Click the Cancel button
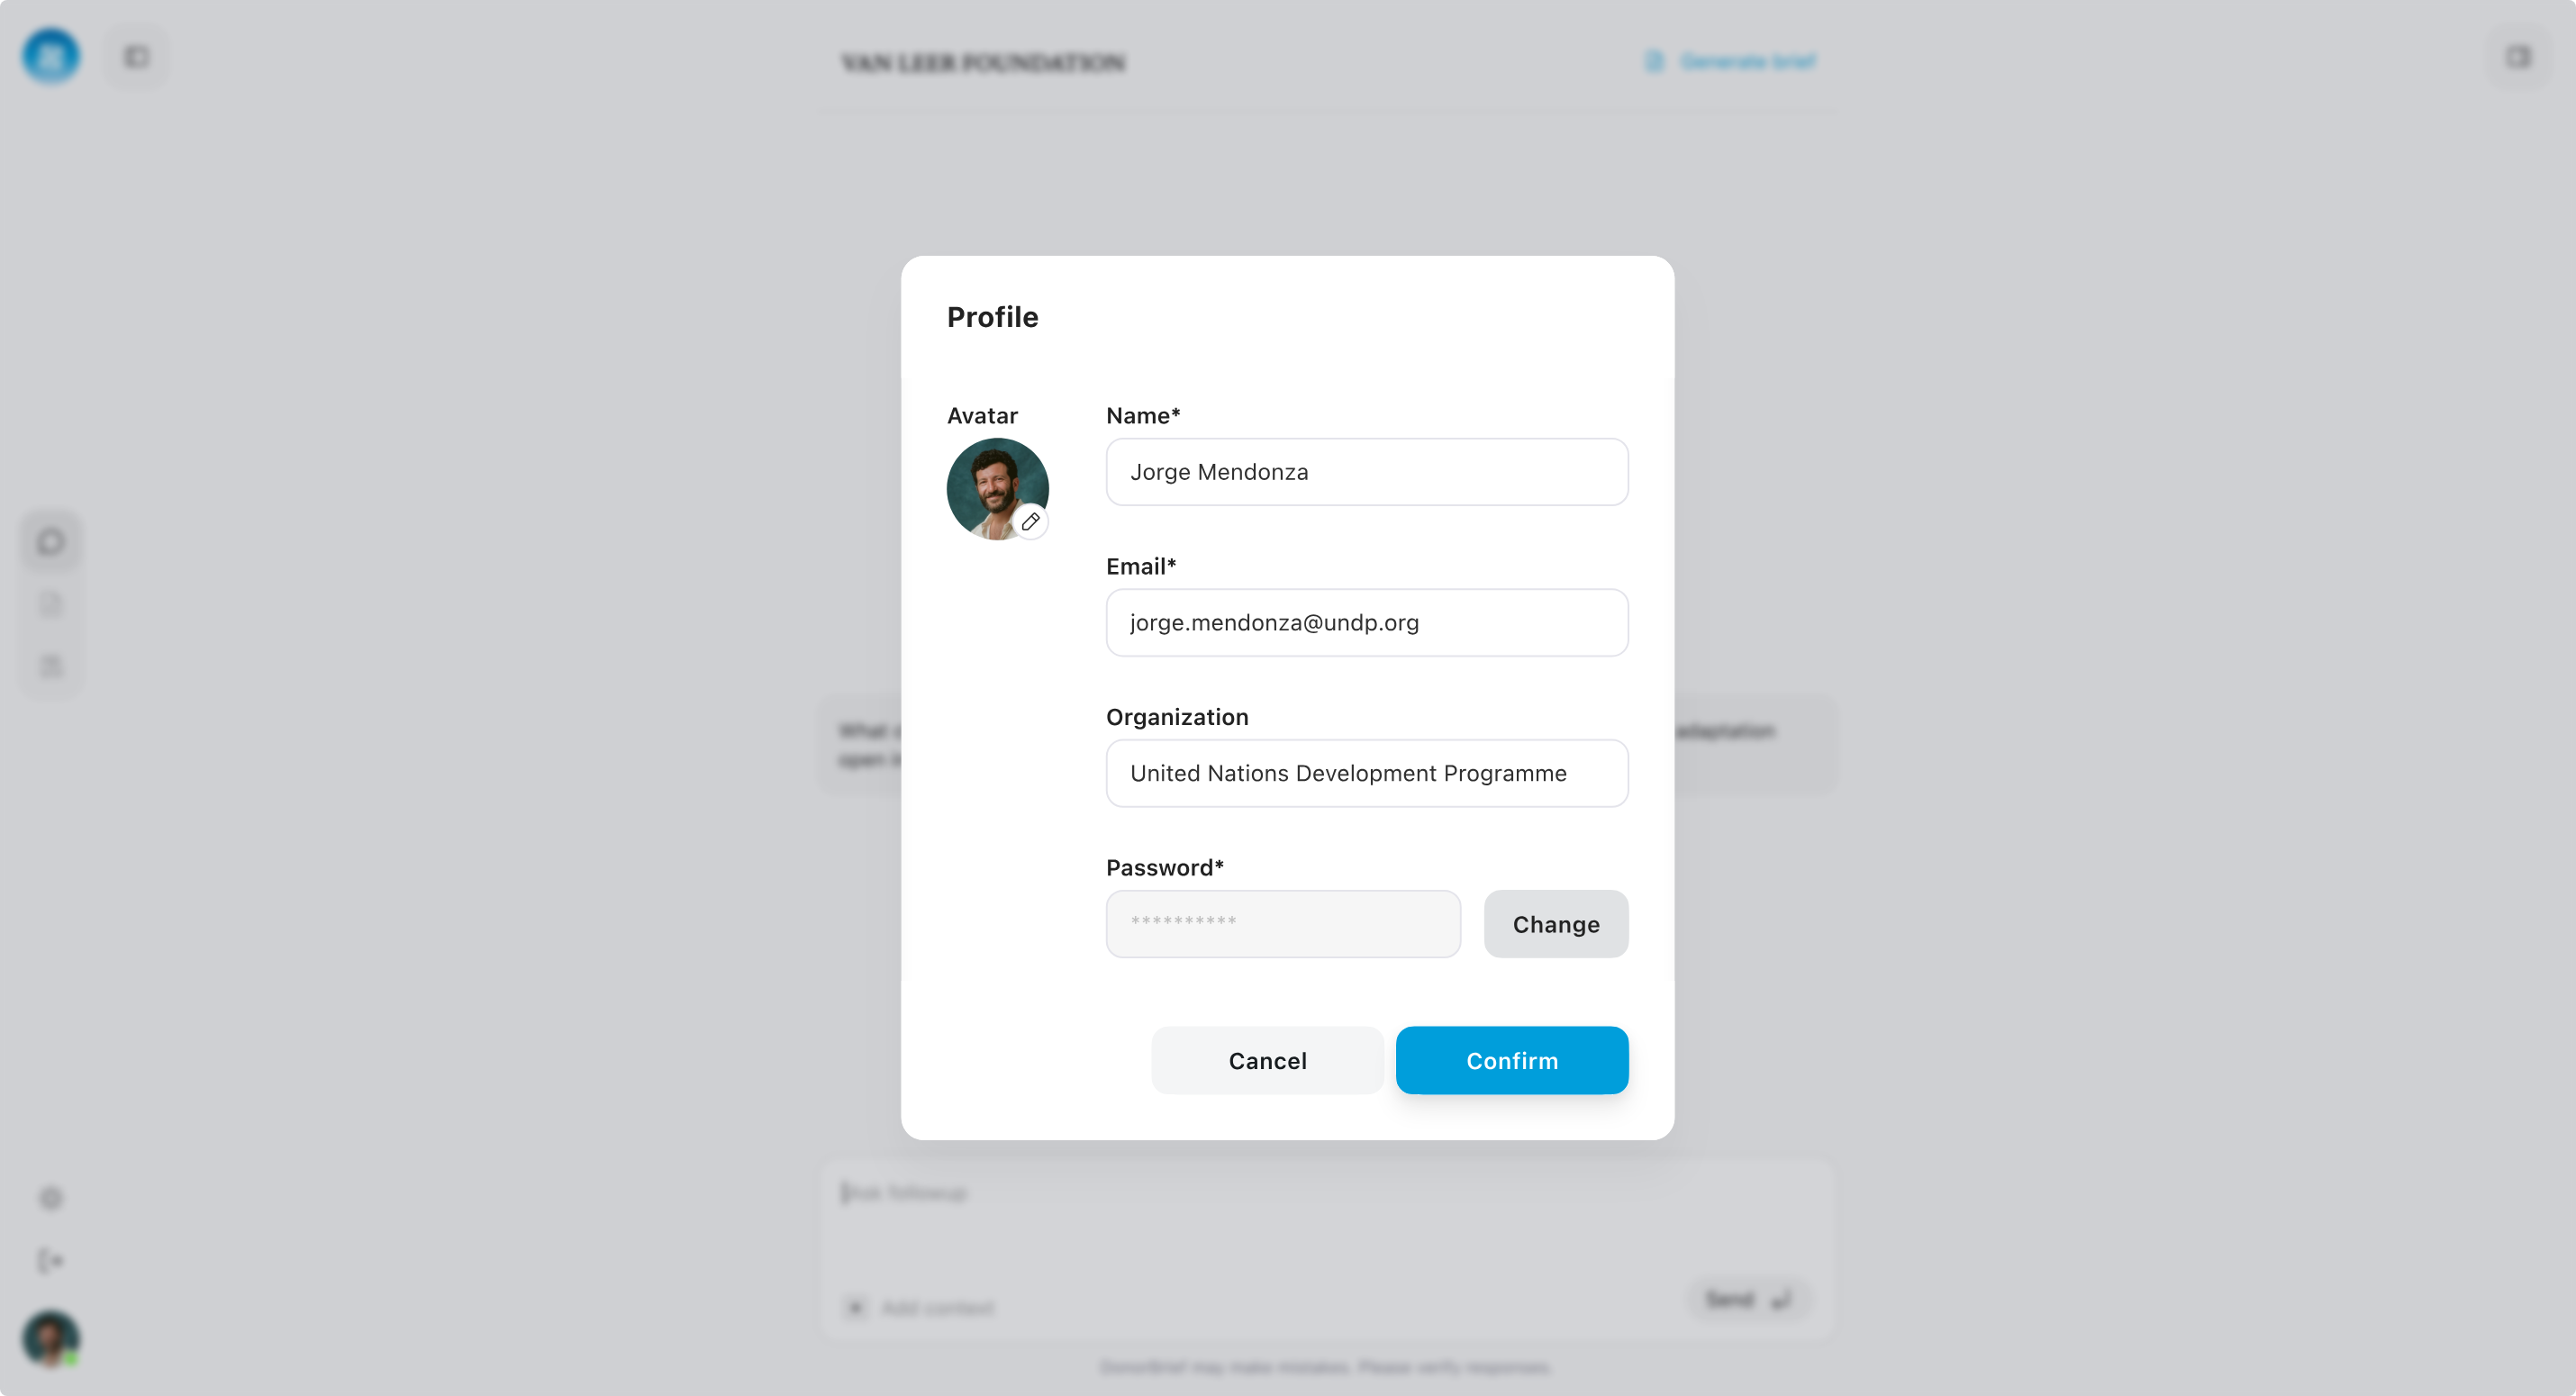 (1267, 1060)
